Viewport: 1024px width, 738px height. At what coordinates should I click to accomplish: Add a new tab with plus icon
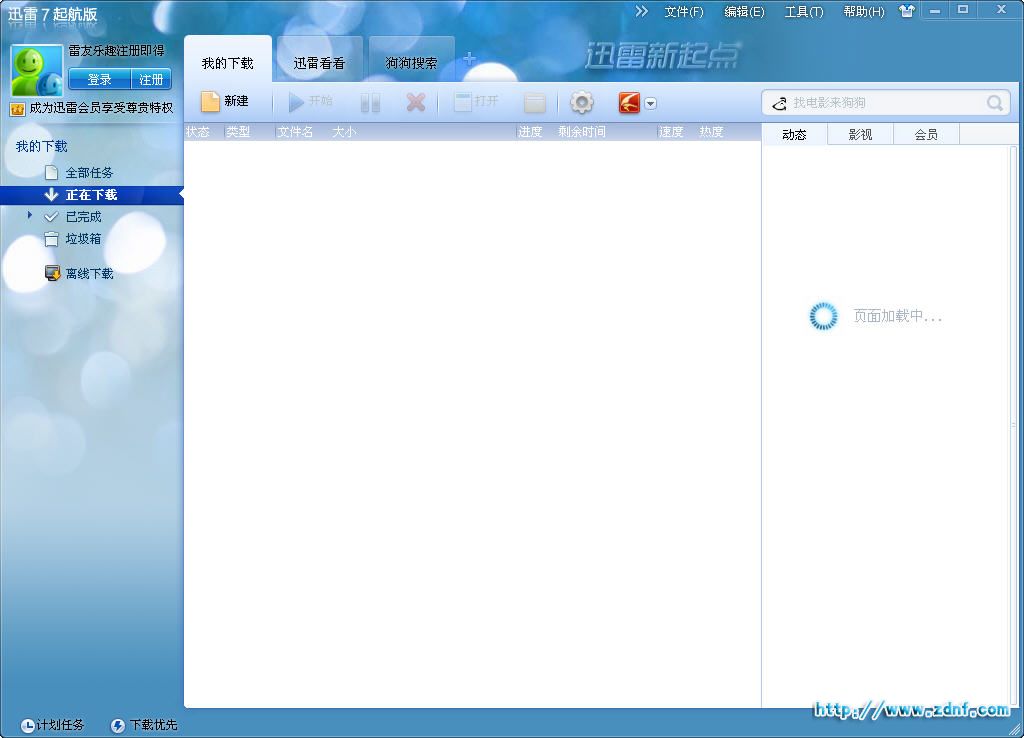pyautogui.click(x=469, y=59)
